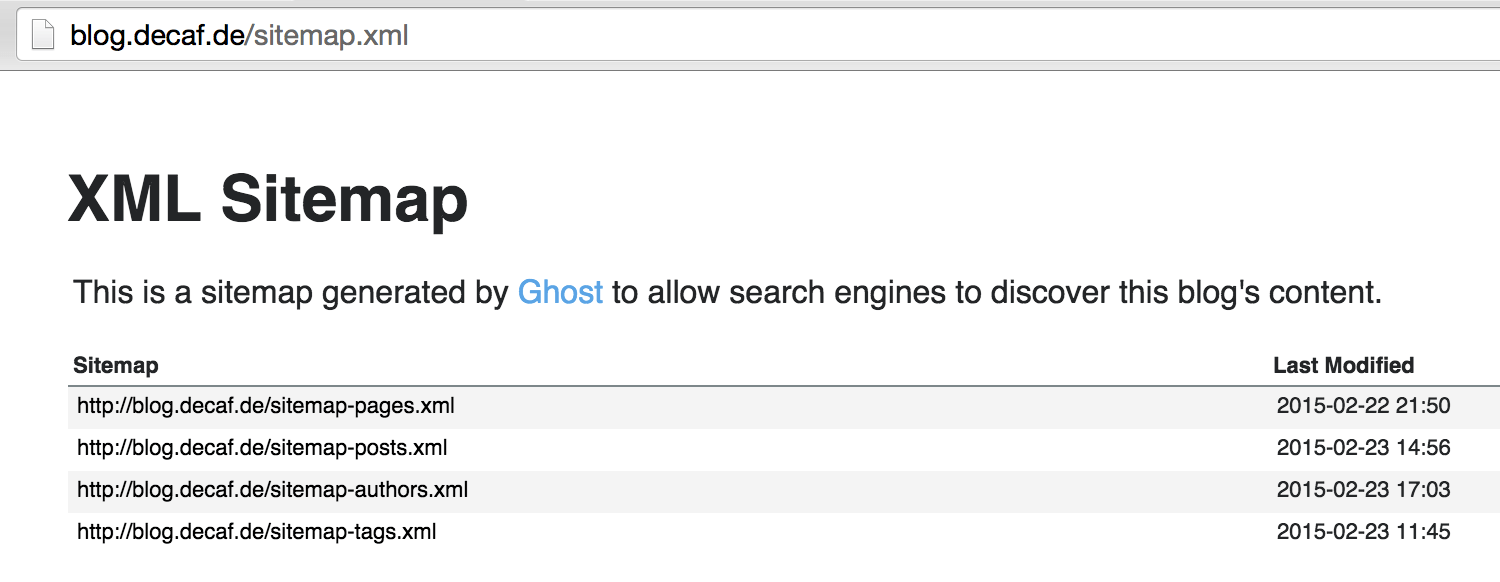Screen dimensions: 1500x582
Task: Click the 2015-02-23 17:03 modified date
Action: tap(1364, 490)
